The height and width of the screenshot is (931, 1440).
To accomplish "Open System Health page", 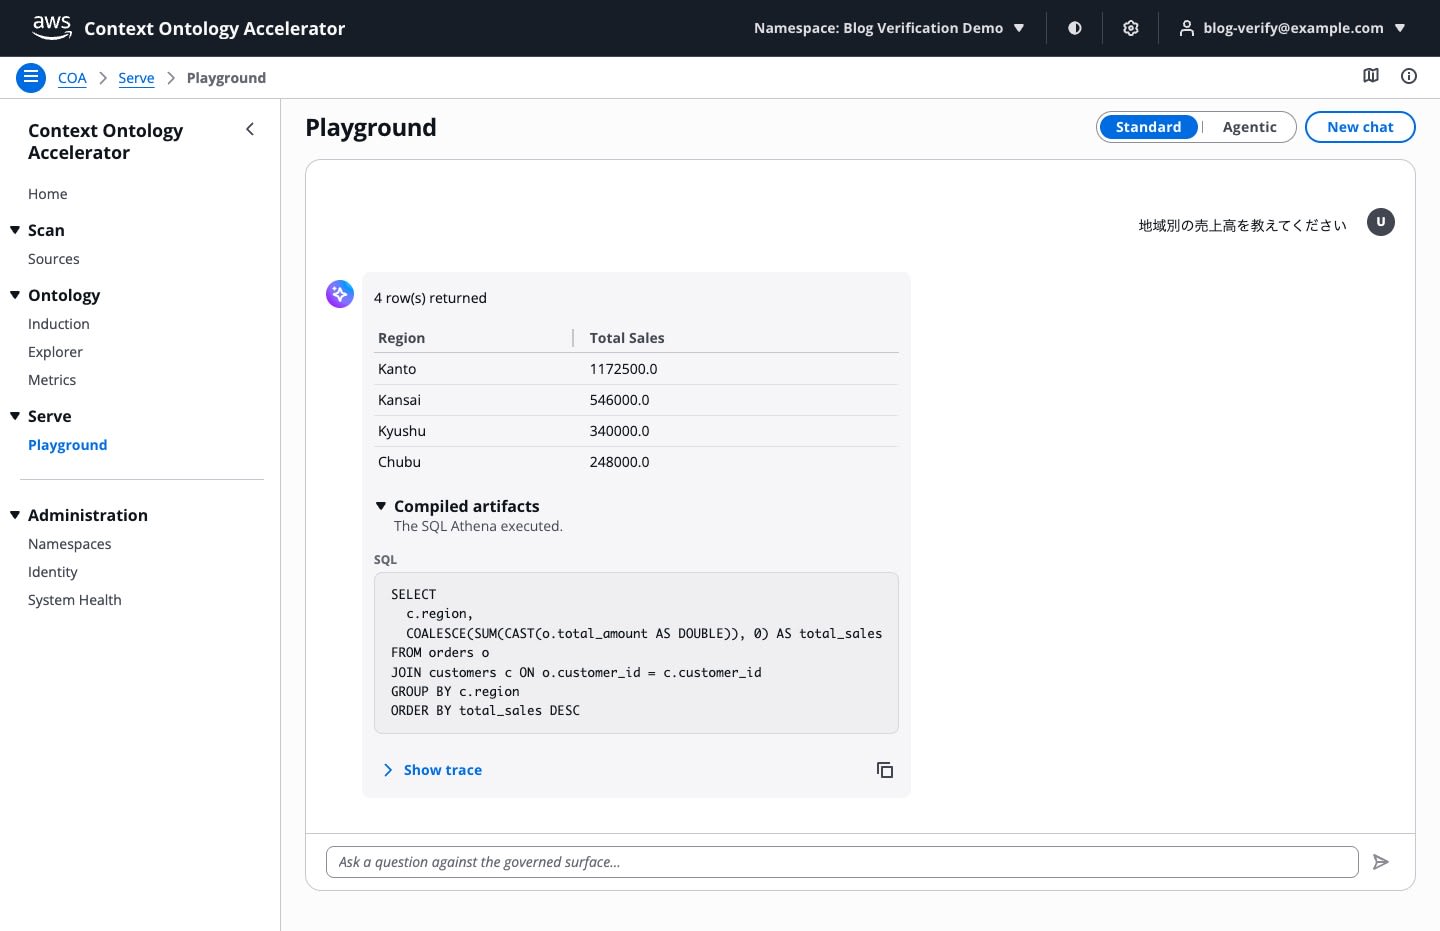I will tap(75, 600).
